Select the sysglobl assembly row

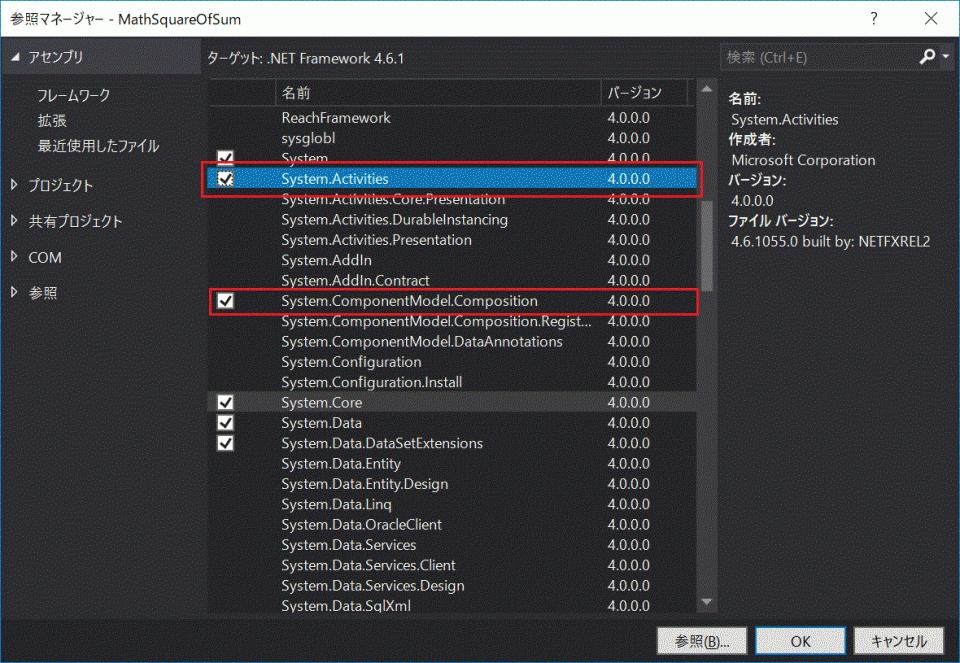452,138
